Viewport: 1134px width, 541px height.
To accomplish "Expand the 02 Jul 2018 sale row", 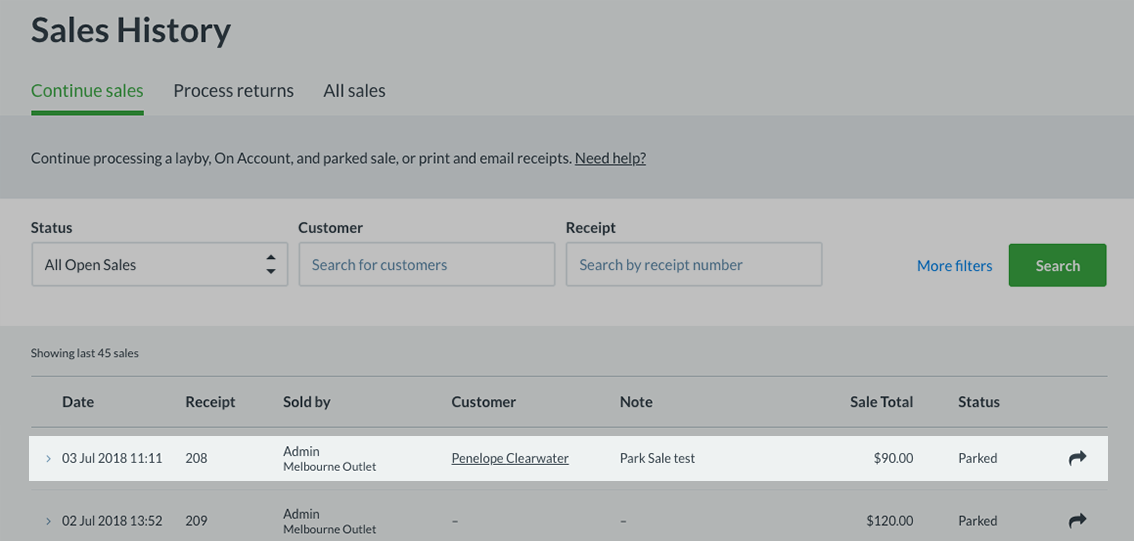I will coord(48,521).
